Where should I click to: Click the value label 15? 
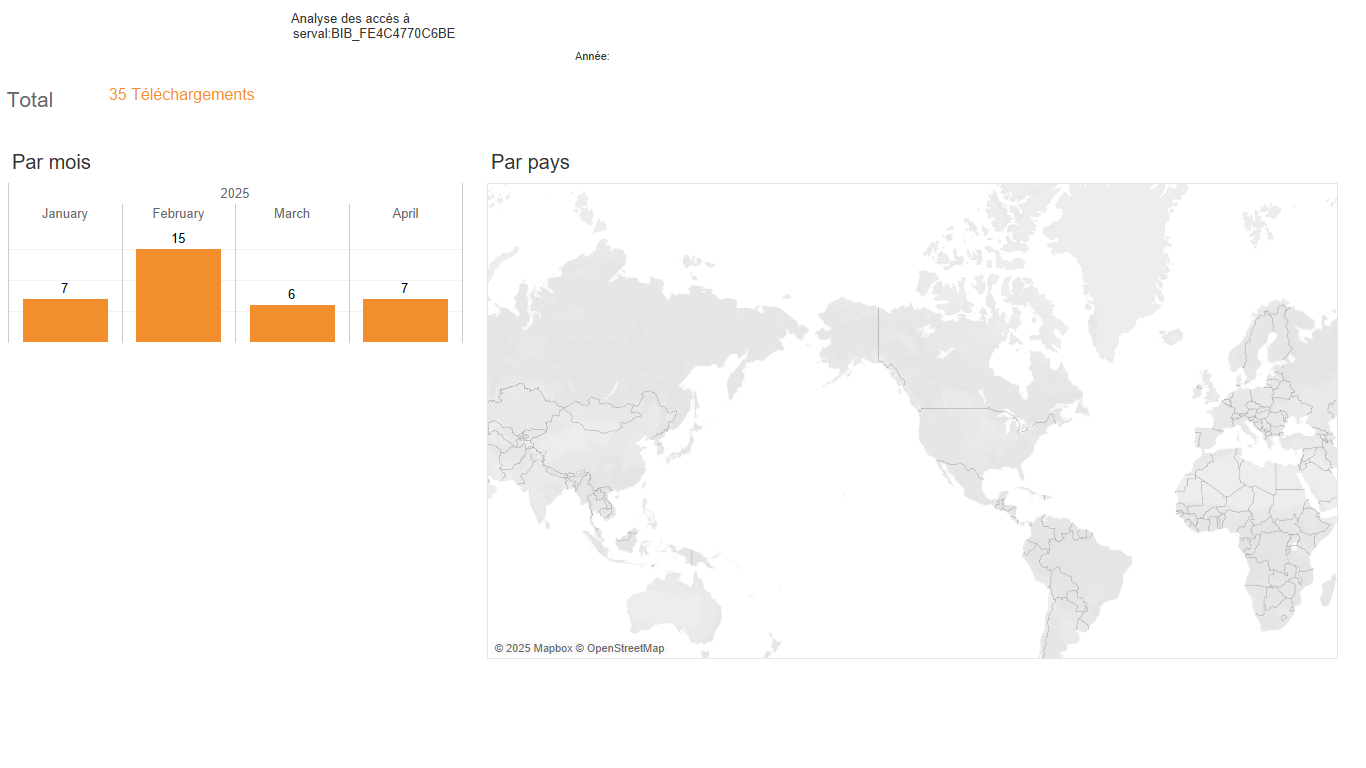click(178, 239)
